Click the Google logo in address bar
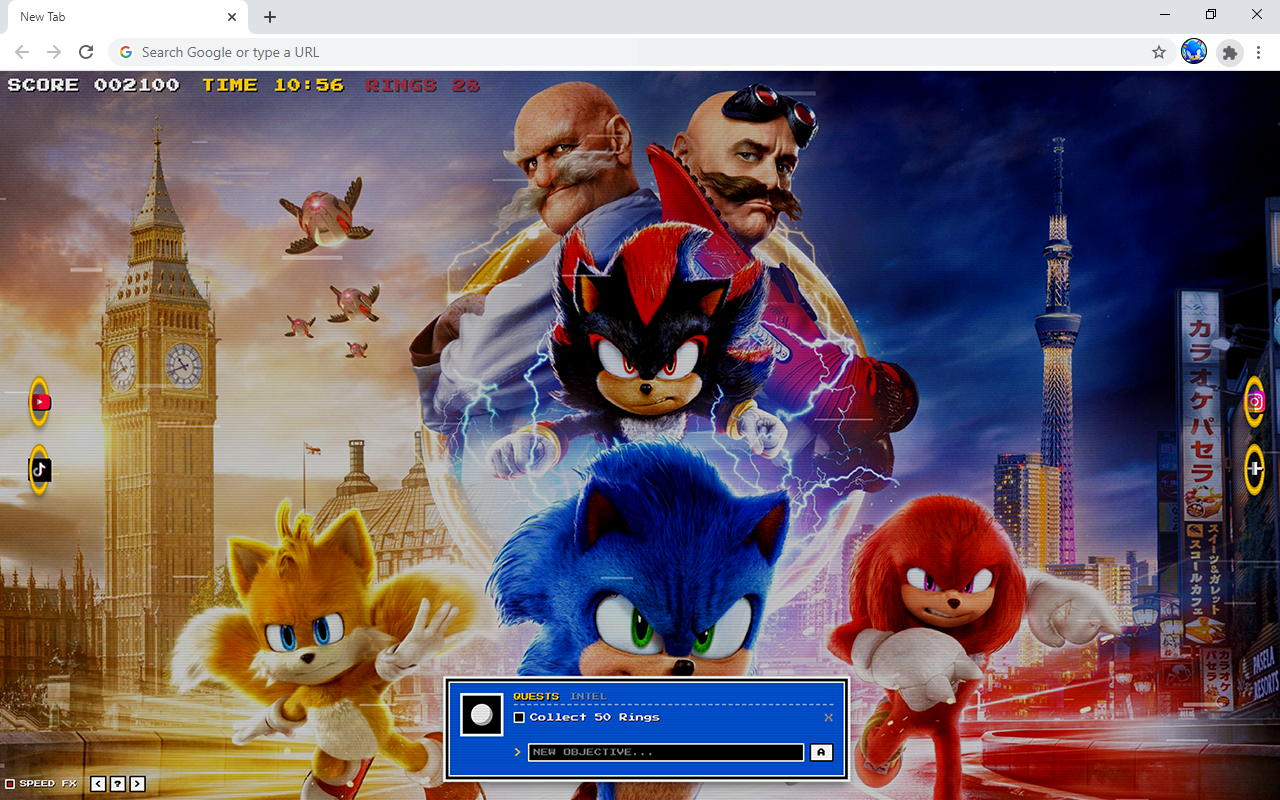1280x800 pixels. coord(126,52)
